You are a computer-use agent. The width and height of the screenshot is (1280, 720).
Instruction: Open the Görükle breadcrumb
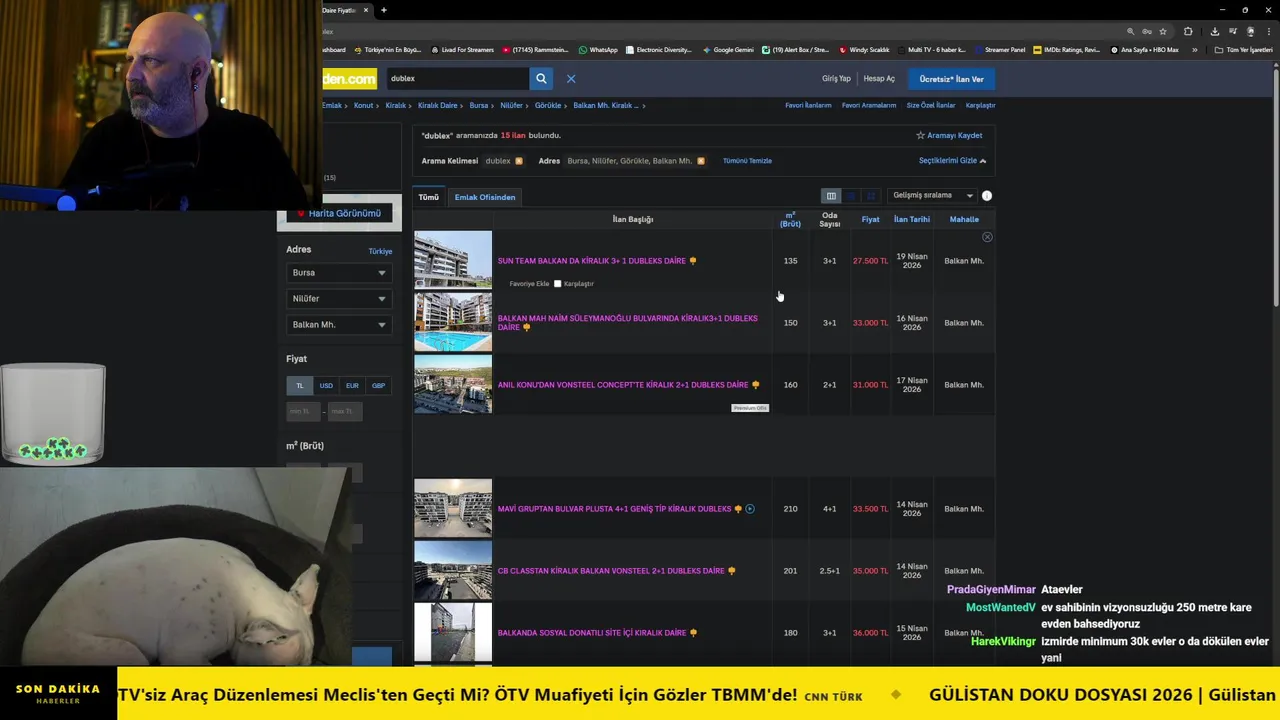tap(548, 105)
